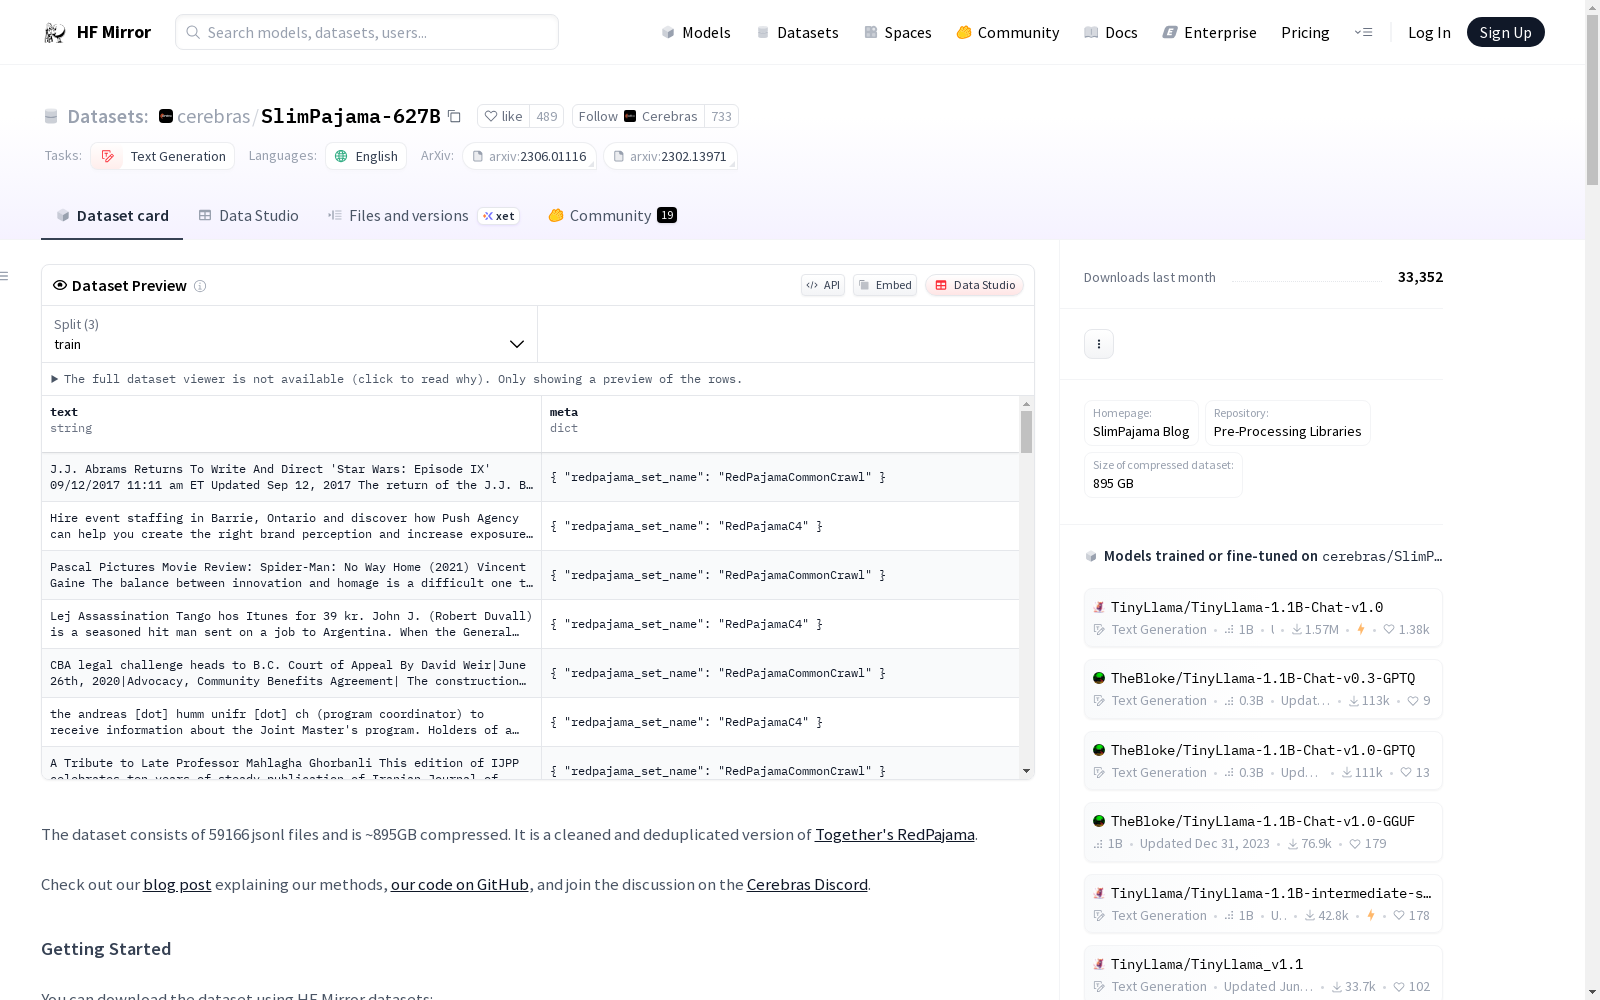
Task: Open Enterprise in top navigation
Action: (x=1210, y=33)
